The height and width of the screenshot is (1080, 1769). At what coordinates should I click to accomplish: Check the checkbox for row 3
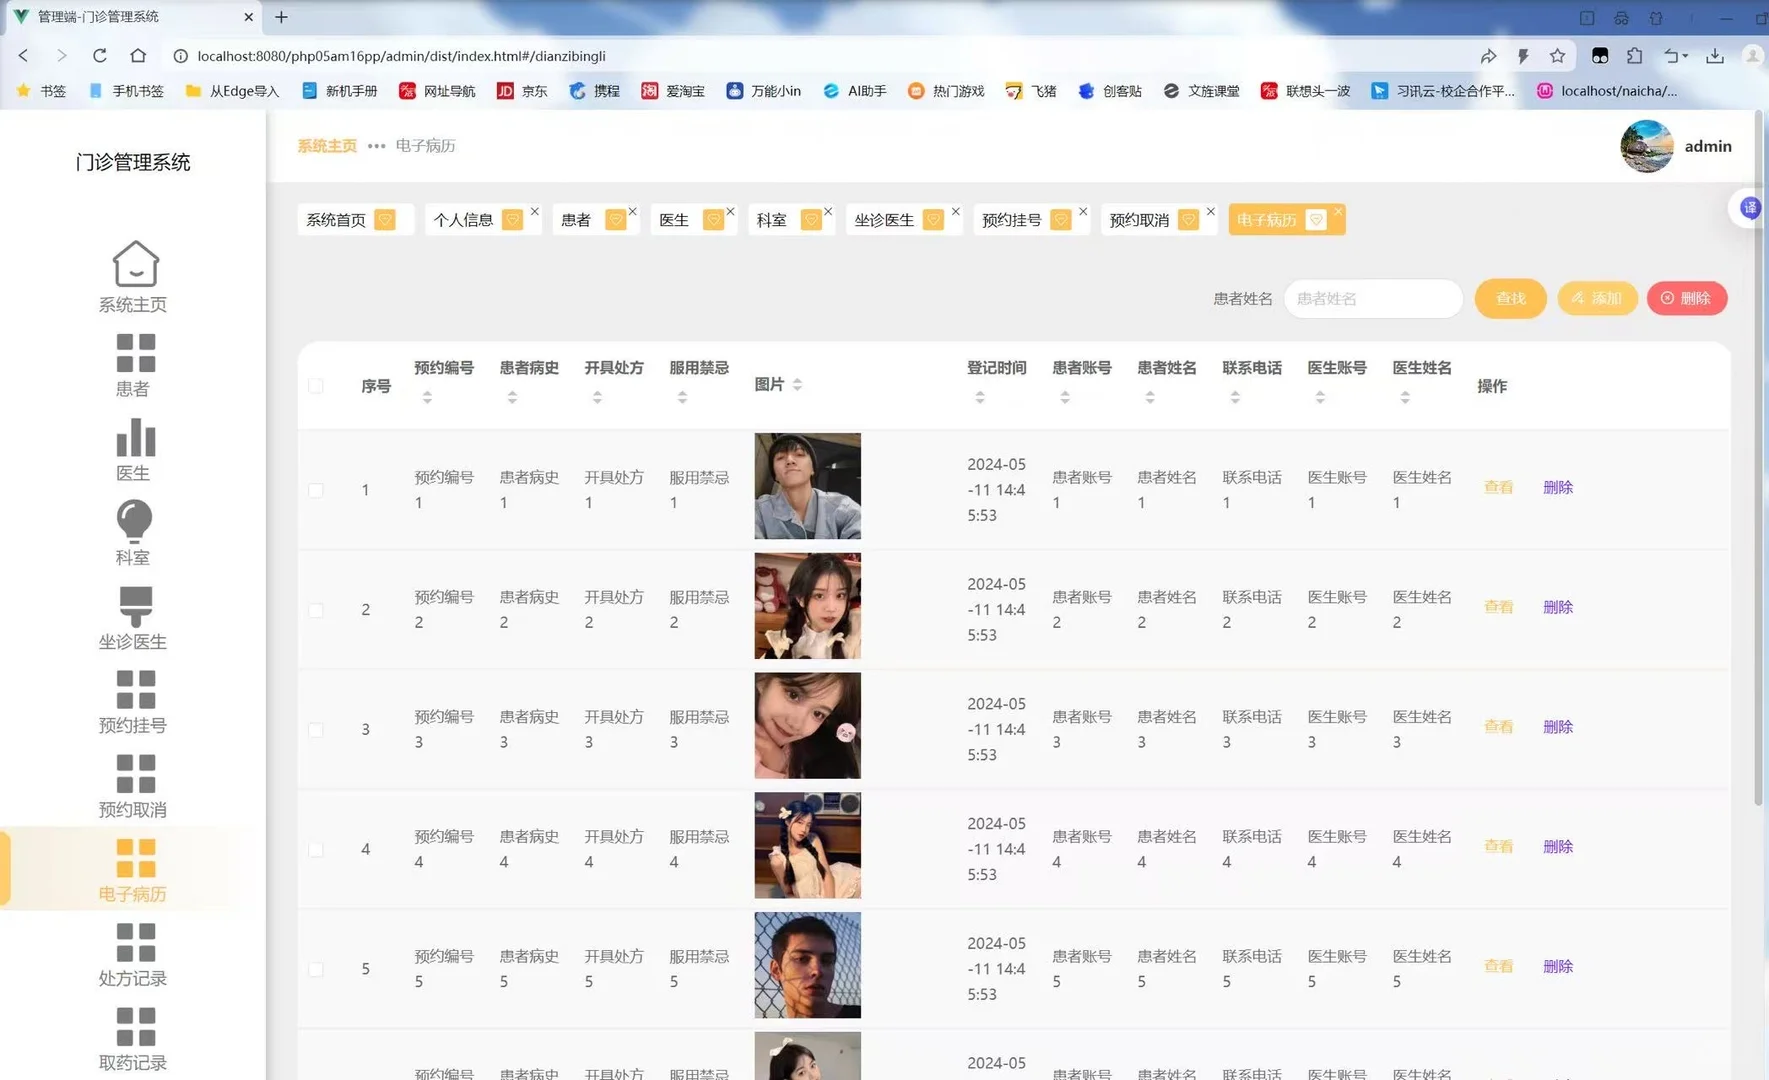316,730
